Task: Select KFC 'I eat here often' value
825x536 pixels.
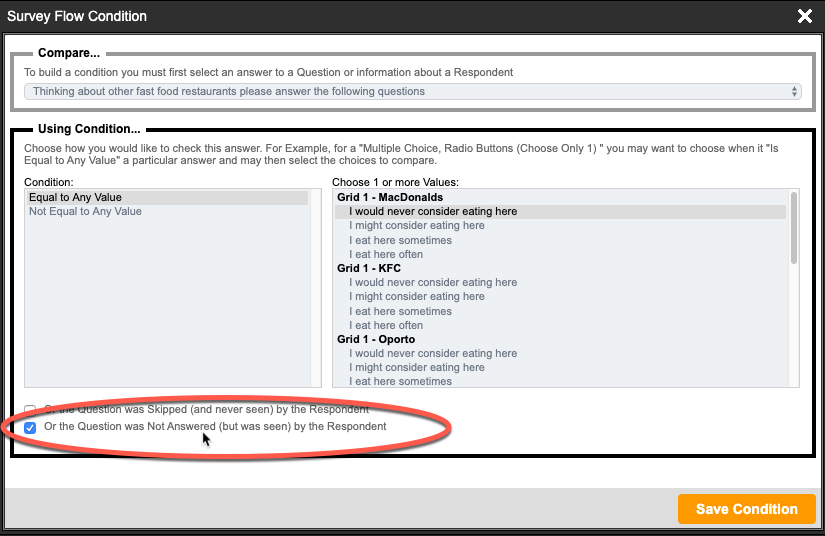Action: (x=386, y=325)
